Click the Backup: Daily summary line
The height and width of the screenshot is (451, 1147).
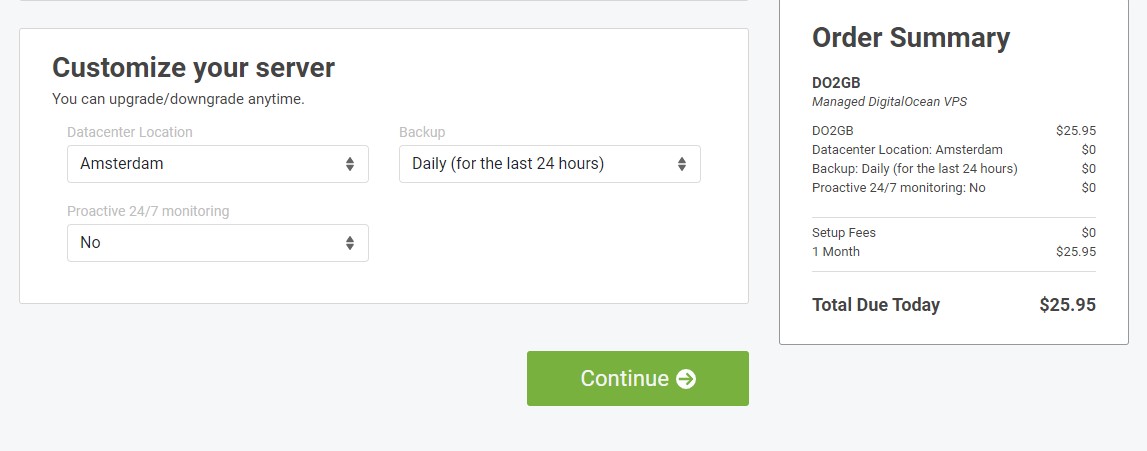(x=954, y=169)
